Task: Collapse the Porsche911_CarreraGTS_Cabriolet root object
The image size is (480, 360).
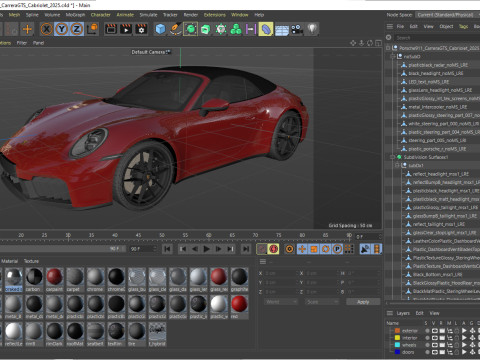Action: pos(388,48)
